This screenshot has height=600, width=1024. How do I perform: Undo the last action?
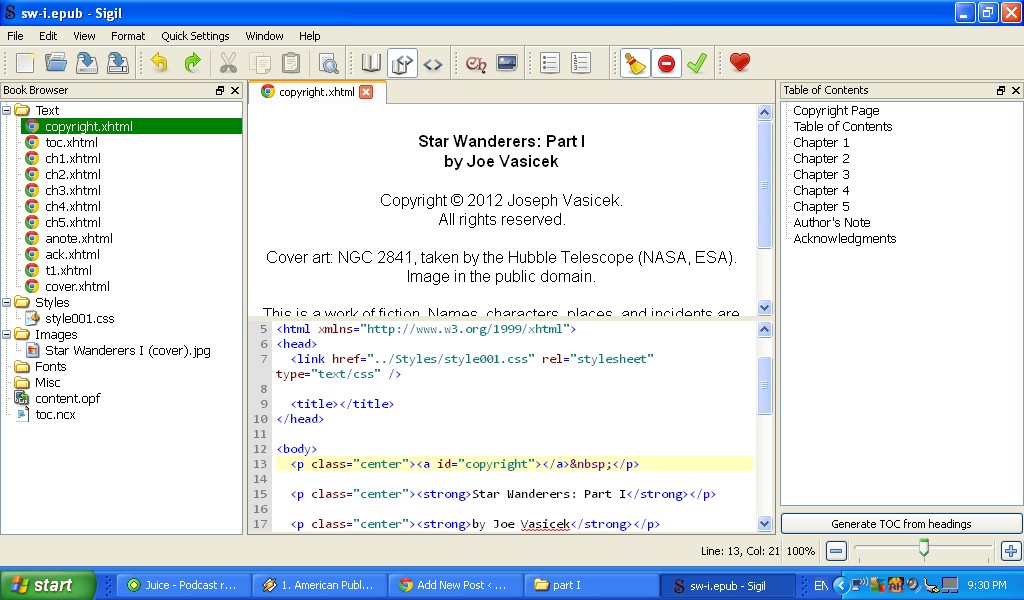pyautogui.click(x=159, y=63)
